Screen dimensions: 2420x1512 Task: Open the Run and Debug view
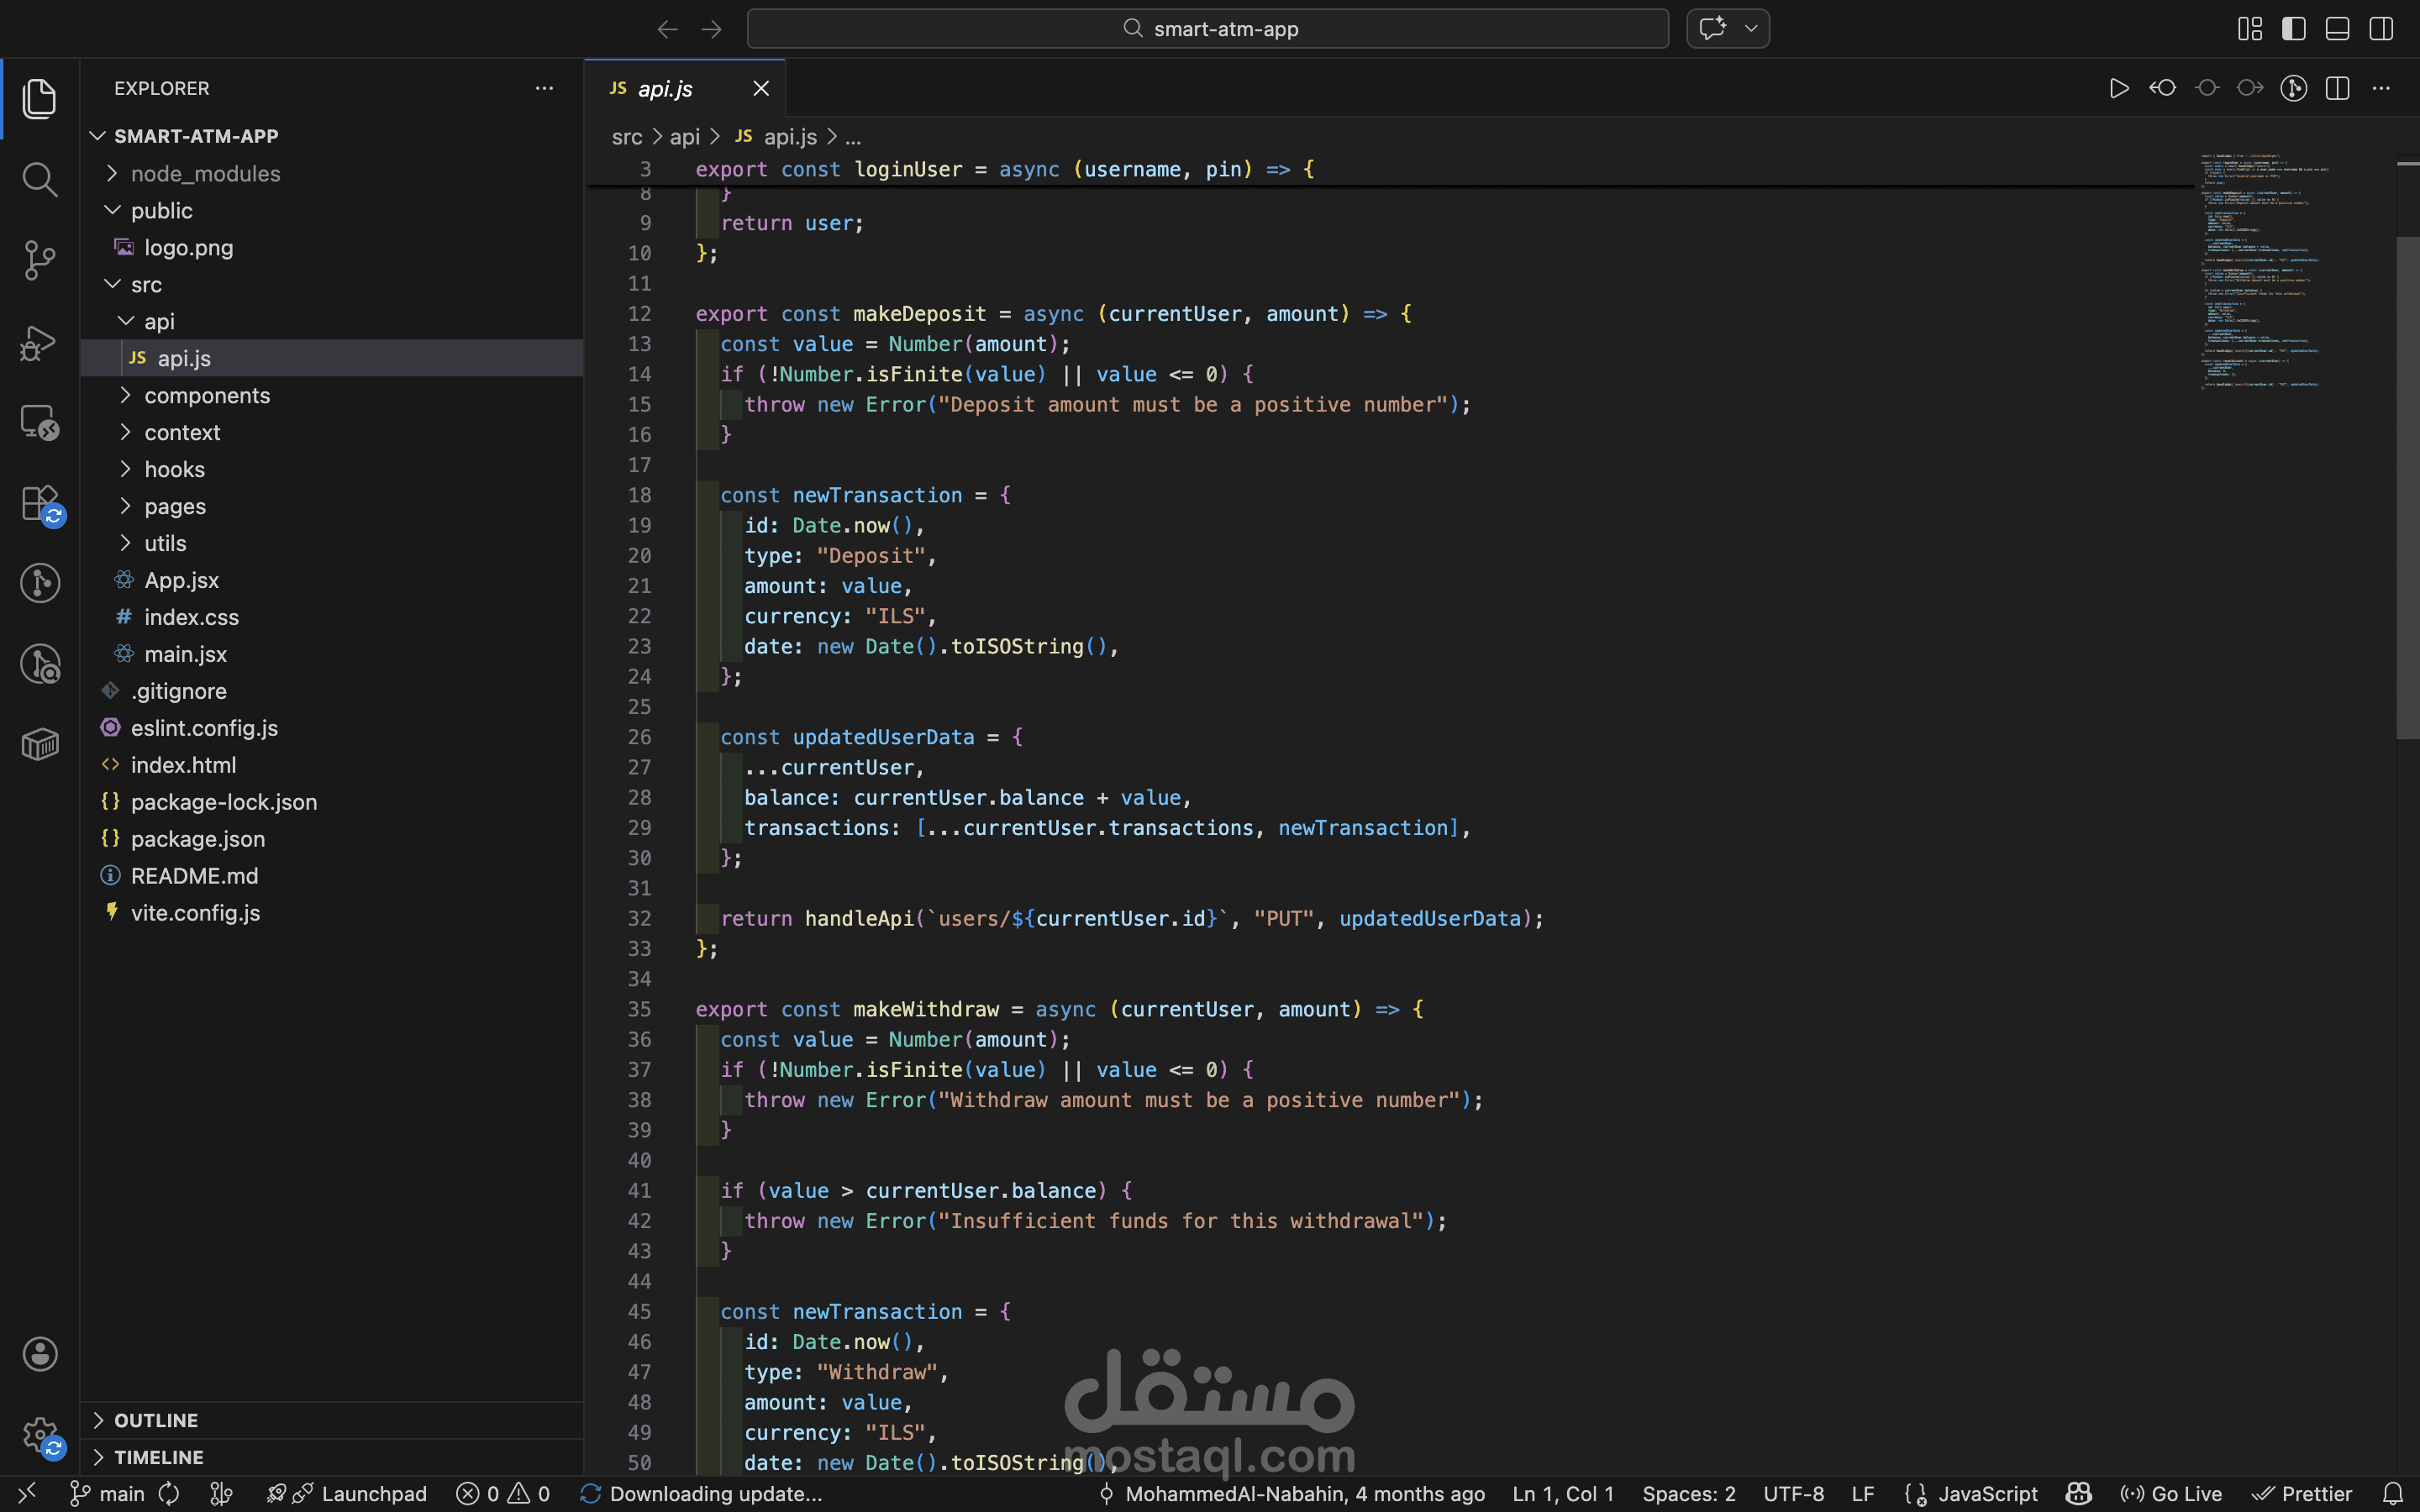click(x=39, y=342)
